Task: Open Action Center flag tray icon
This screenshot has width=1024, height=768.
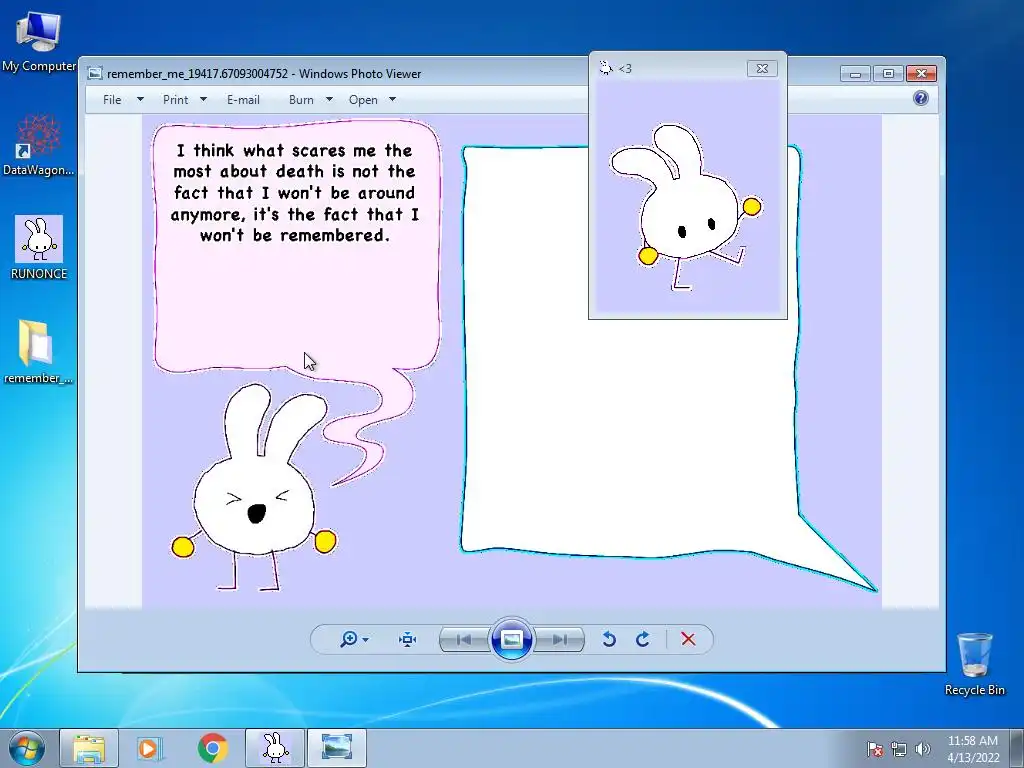Action: pyautogui.click(x=875, y=749)
